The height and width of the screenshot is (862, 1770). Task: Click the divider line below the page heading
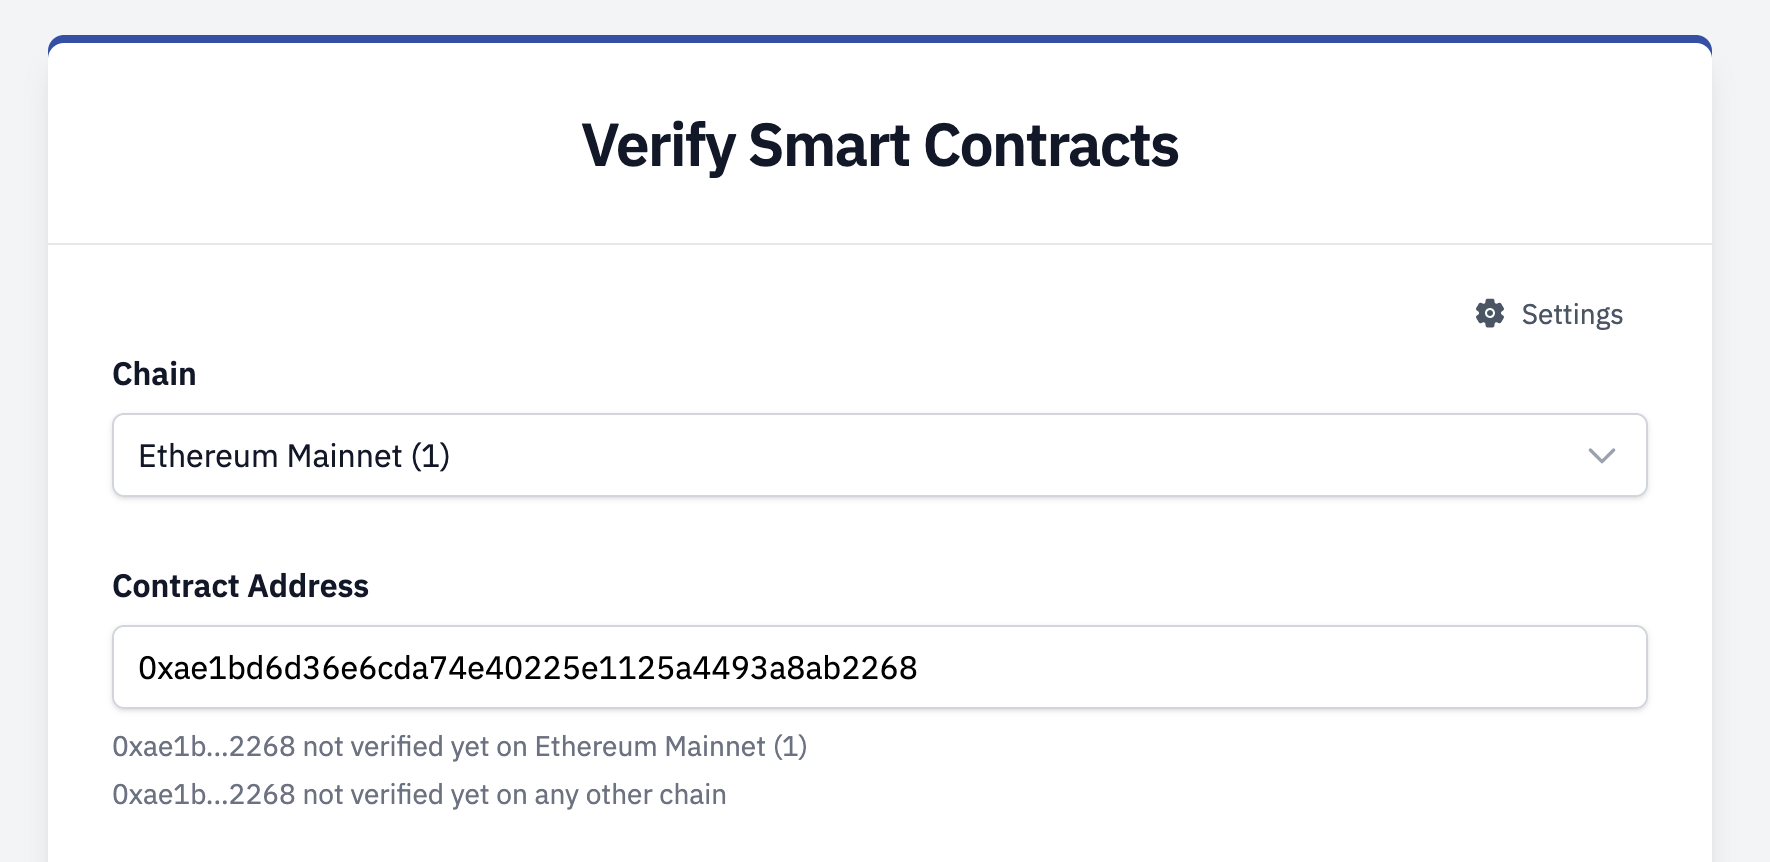pyautogui.click(x=880, y=244)
